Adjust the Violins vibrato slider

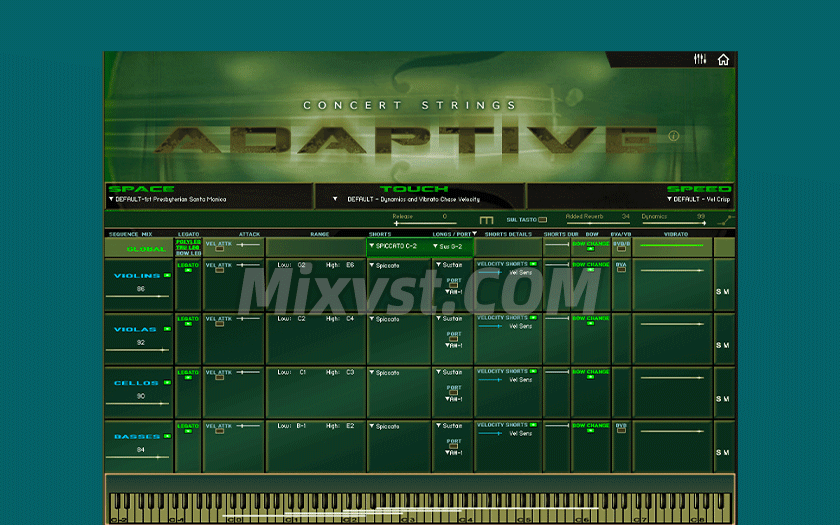(671, 270)
